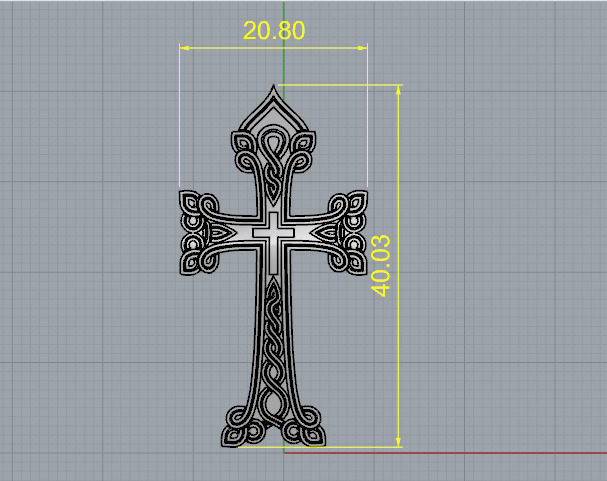Image resolution: width=607 pixels, height=481 pixels.
Task: Select the 40.03 height dimension text
Action: coord(381,266)
